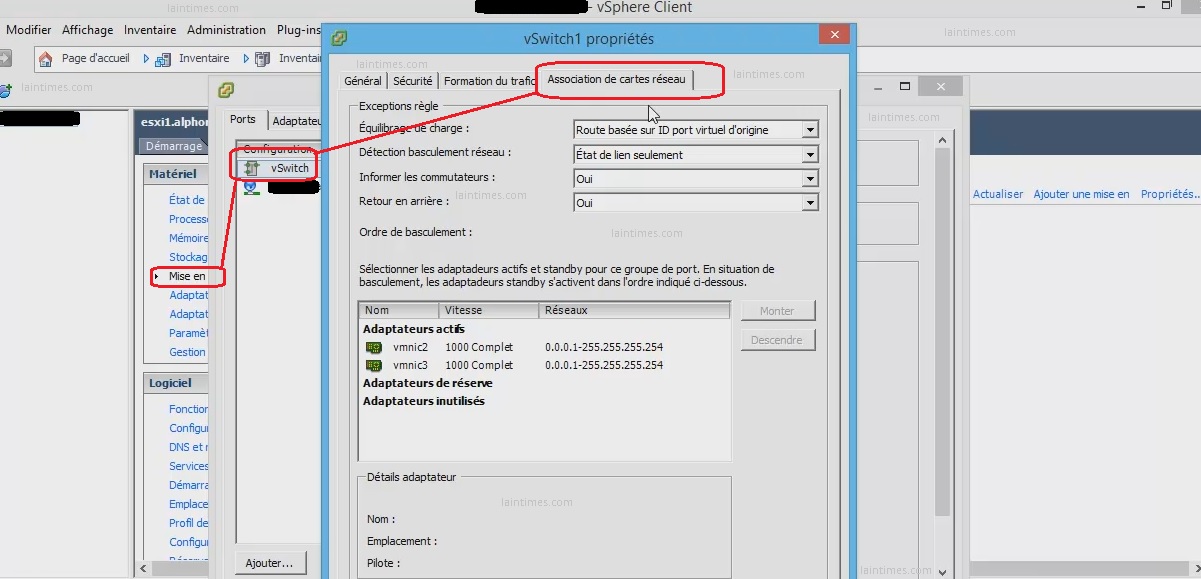Click Page d'accueil in the navigation toolbar

(96, 59)
